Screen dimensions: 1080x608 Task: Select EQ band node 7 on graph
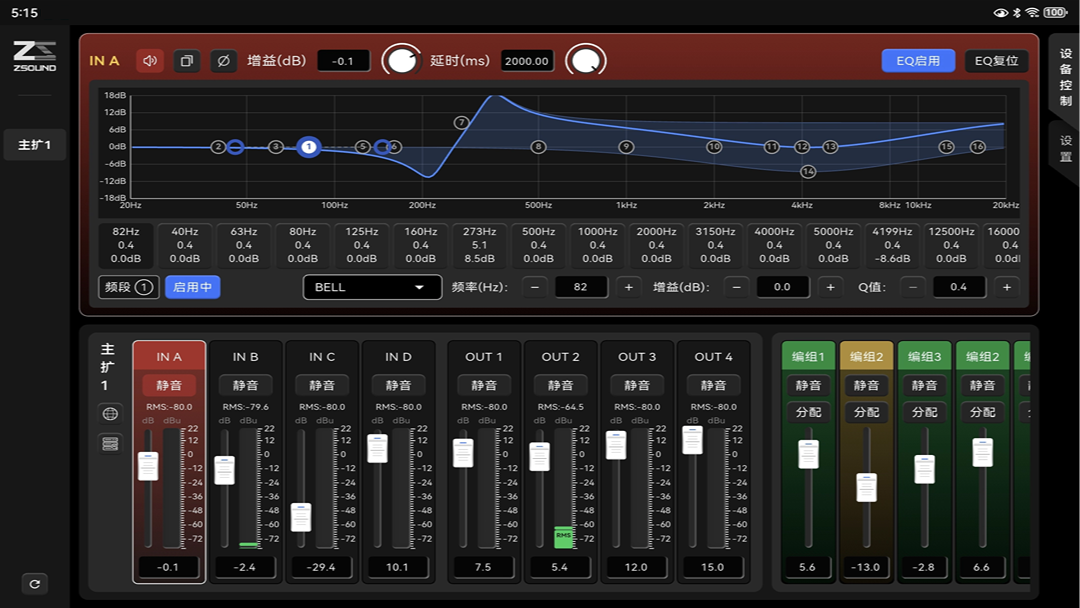click(461, 123)
